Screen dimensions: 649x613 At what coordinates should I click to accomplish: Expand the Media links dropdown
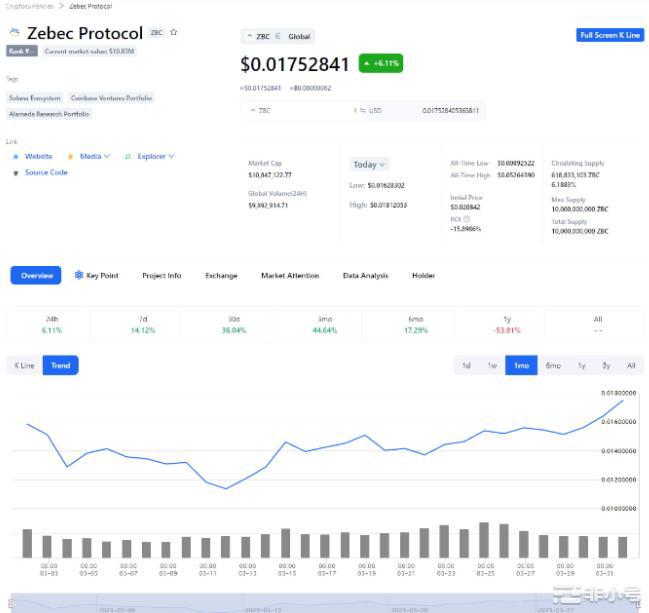click(106, 156)
